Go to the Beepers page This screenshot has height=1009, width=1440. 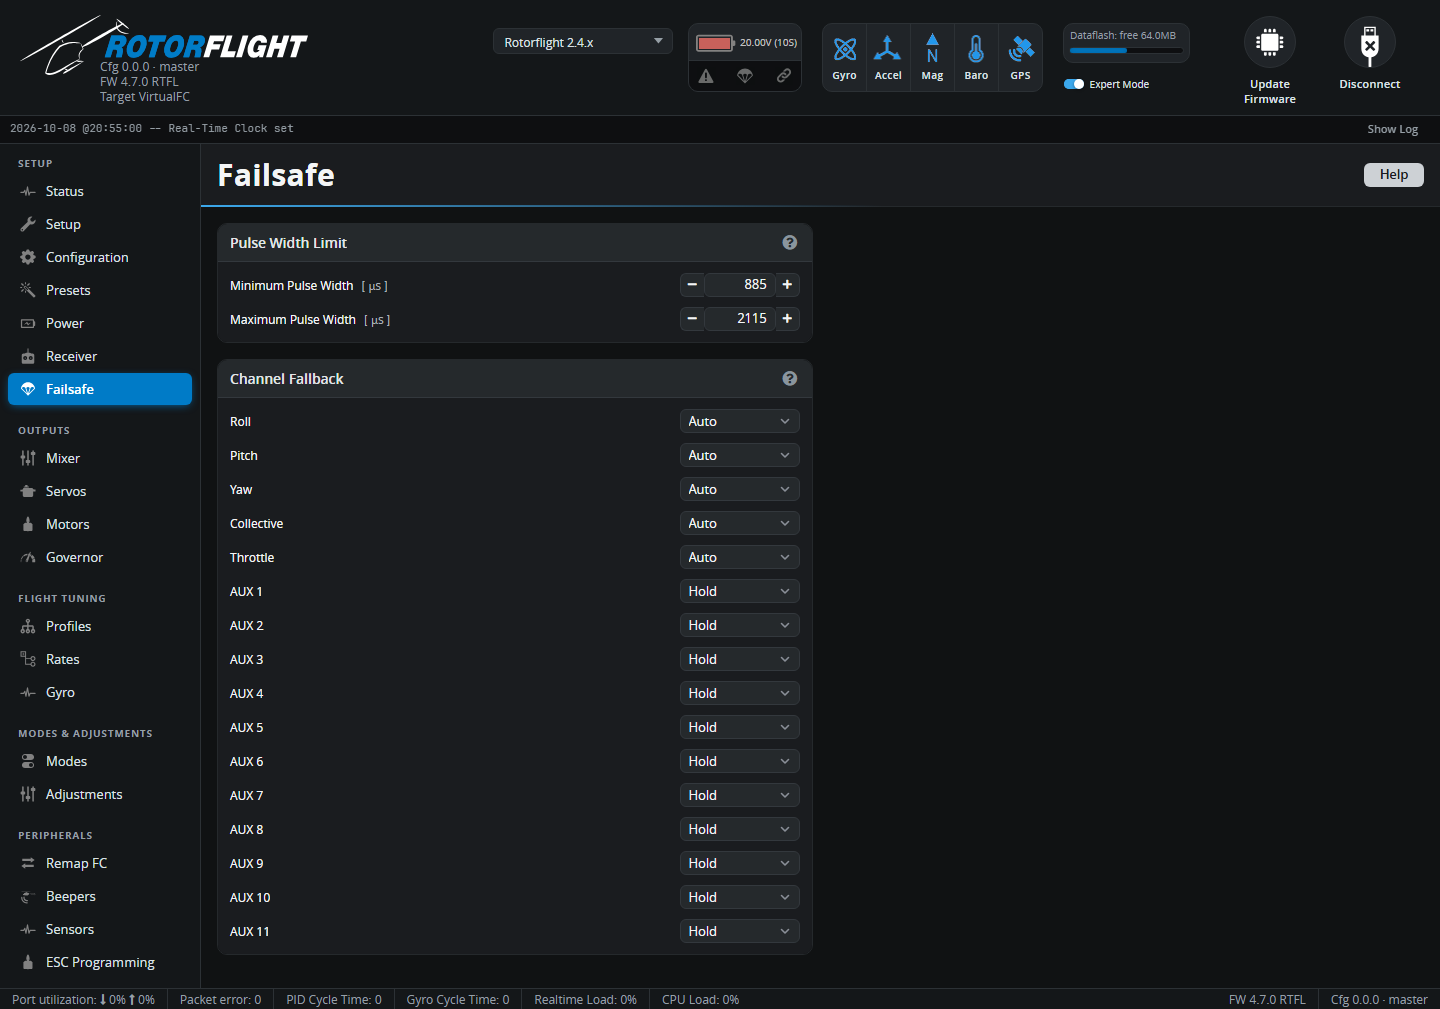100,896
